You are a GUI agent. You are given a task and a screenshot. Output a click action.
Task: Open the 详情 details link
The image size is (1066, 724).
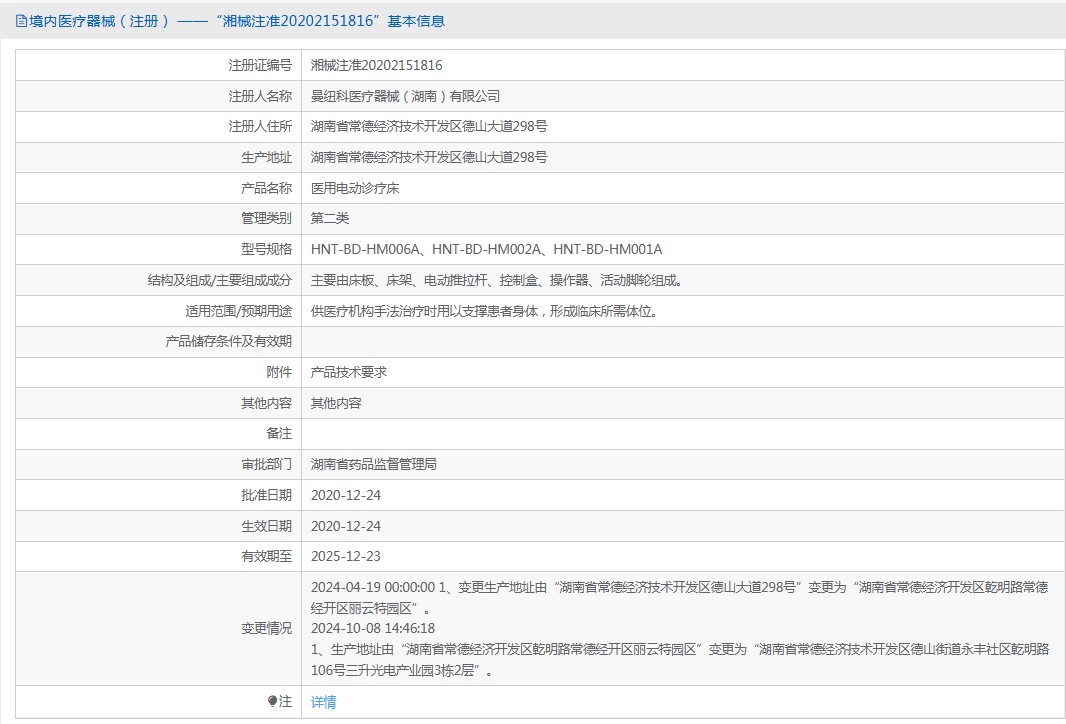coord(324,702)
